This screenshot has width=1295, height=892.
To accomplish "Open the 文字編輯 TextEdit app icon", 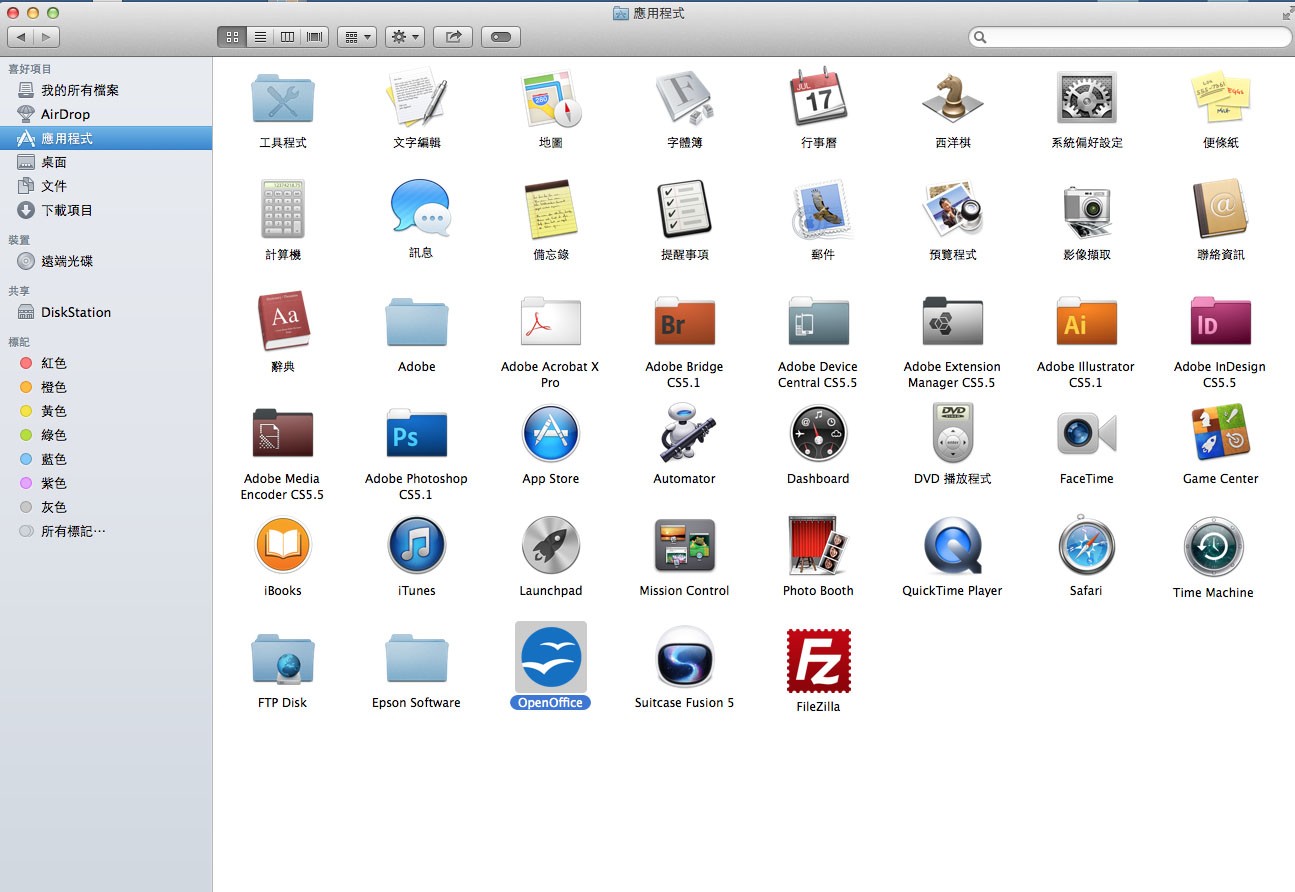I will tap(417, 99).
